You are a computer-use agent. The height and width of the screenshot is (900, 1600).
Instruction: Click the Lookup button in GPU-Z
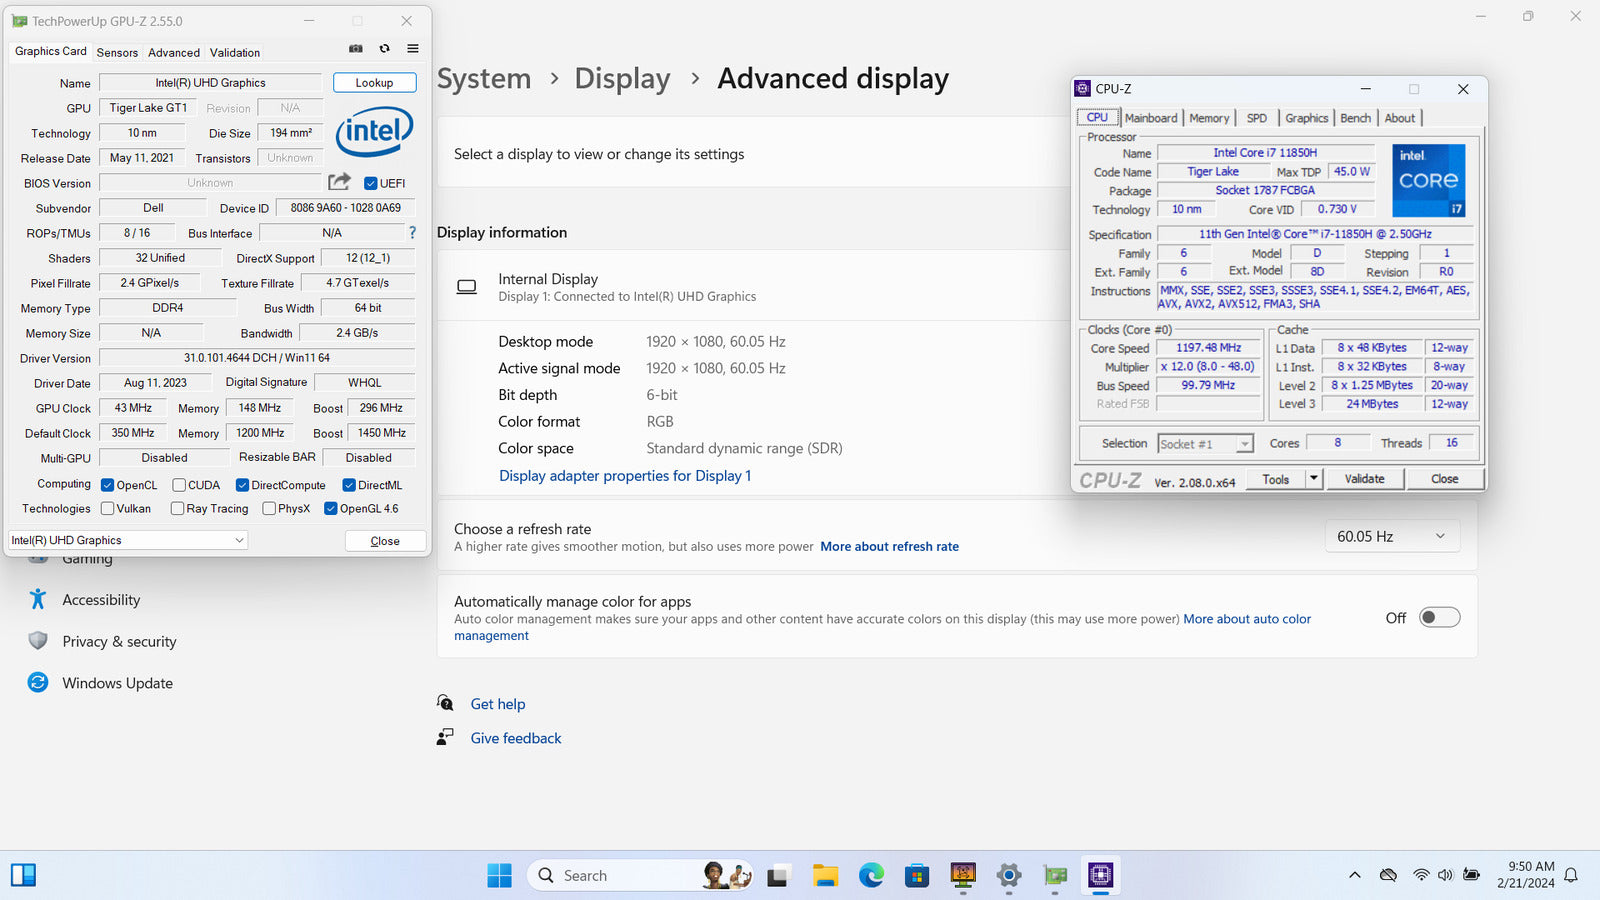tap(374, 83)
